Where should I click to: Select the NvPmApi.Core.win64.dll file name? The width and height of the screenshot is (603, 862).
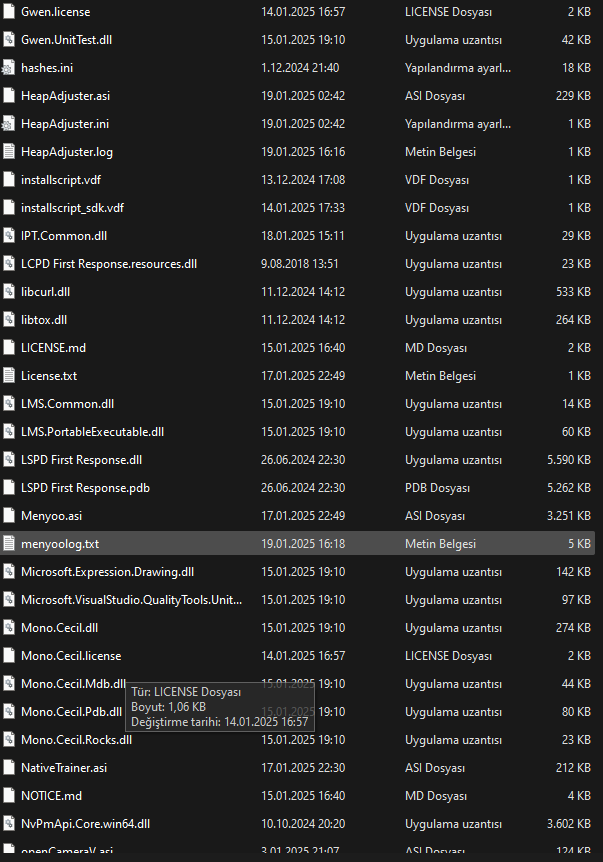pos(85,824)
